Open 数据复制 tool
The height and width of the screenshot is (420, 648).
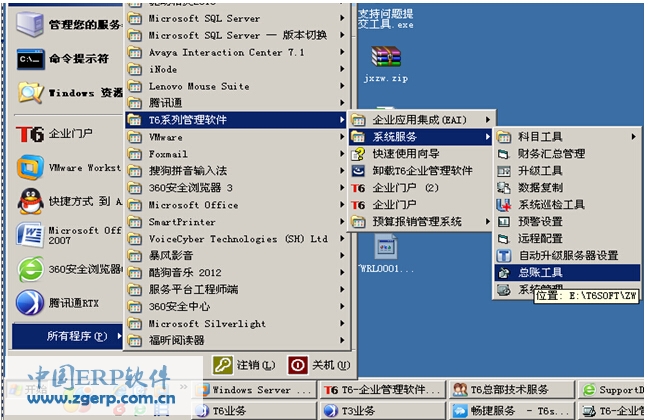(567, 188)
